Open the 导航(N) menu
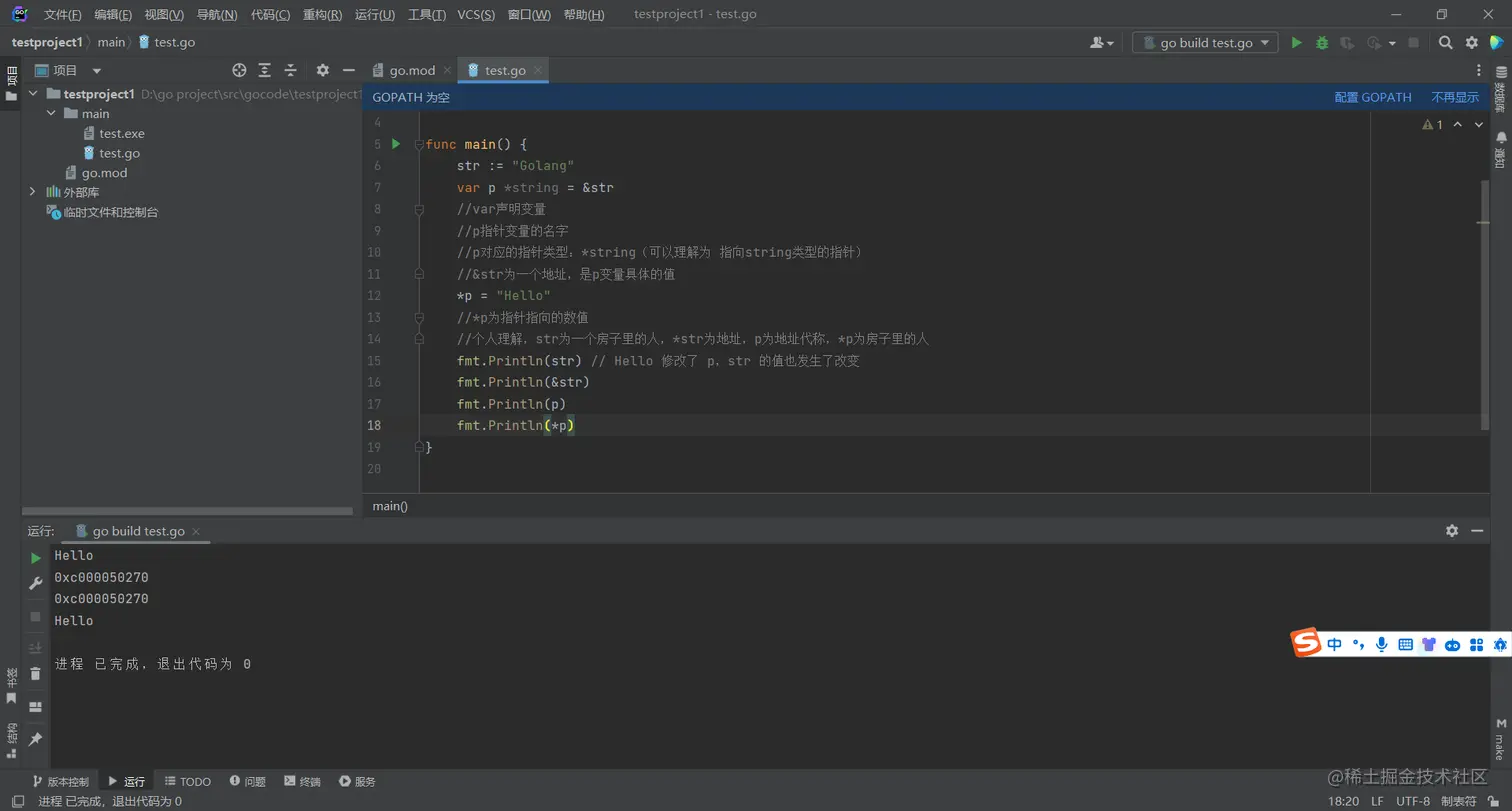 pyautogui.click(x=217, y=15)
